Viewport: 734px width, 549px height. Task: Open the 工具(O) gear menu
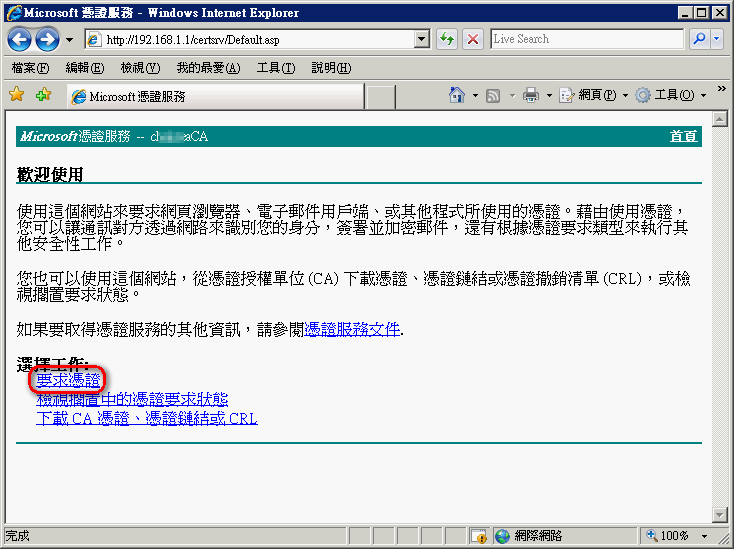(670, 95)
